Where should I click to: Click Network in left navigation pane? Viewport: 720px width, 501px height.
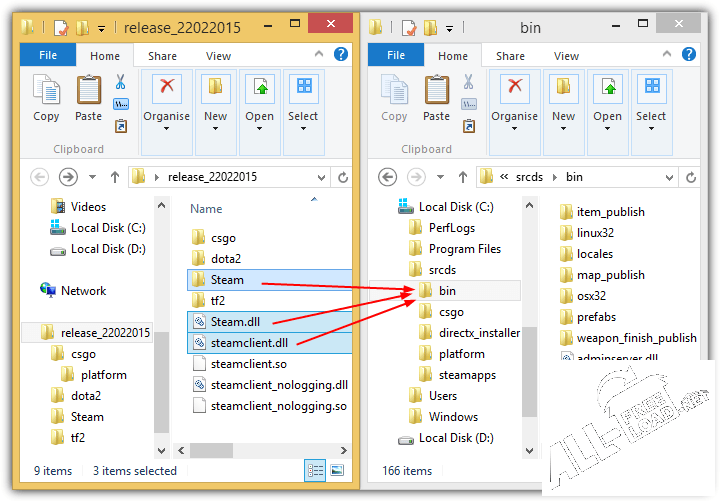[83, 291]
